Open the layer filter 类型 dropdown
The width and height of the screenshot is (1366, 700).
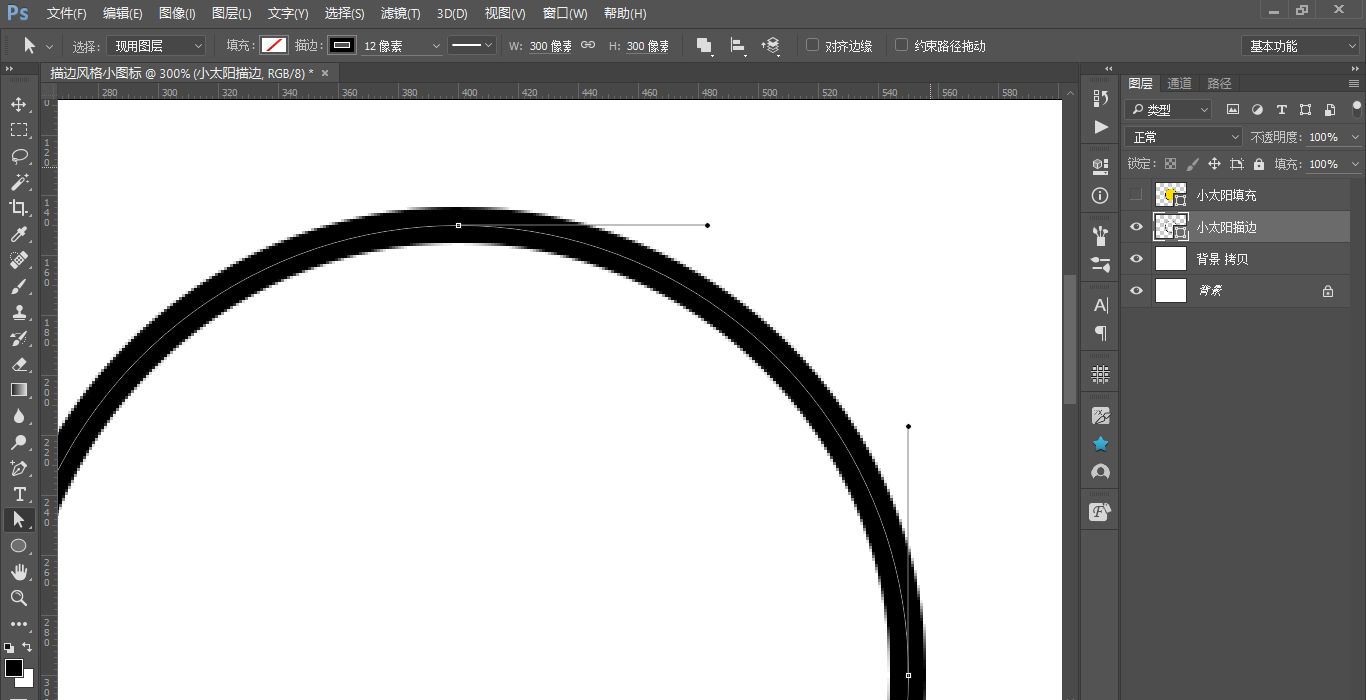pos(1168,110)
